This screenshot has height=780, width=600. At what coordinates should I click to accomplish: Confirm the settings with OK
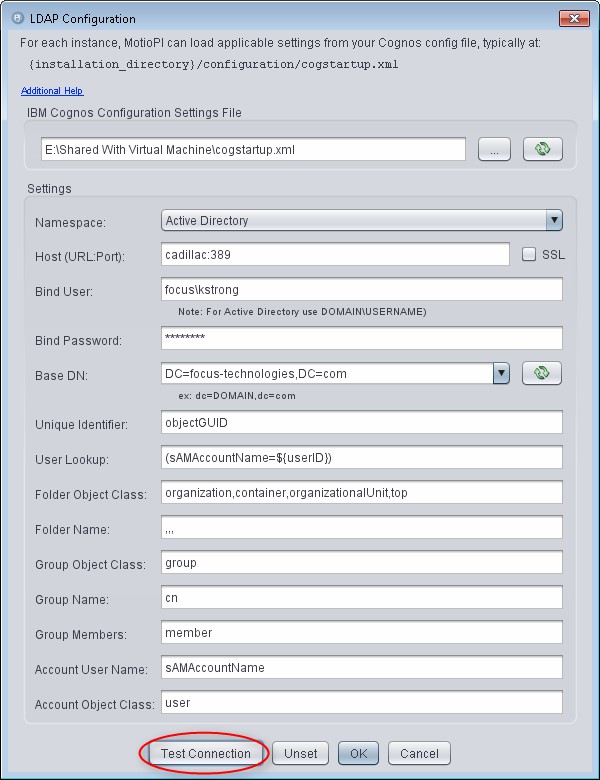(x=358, y=753)
